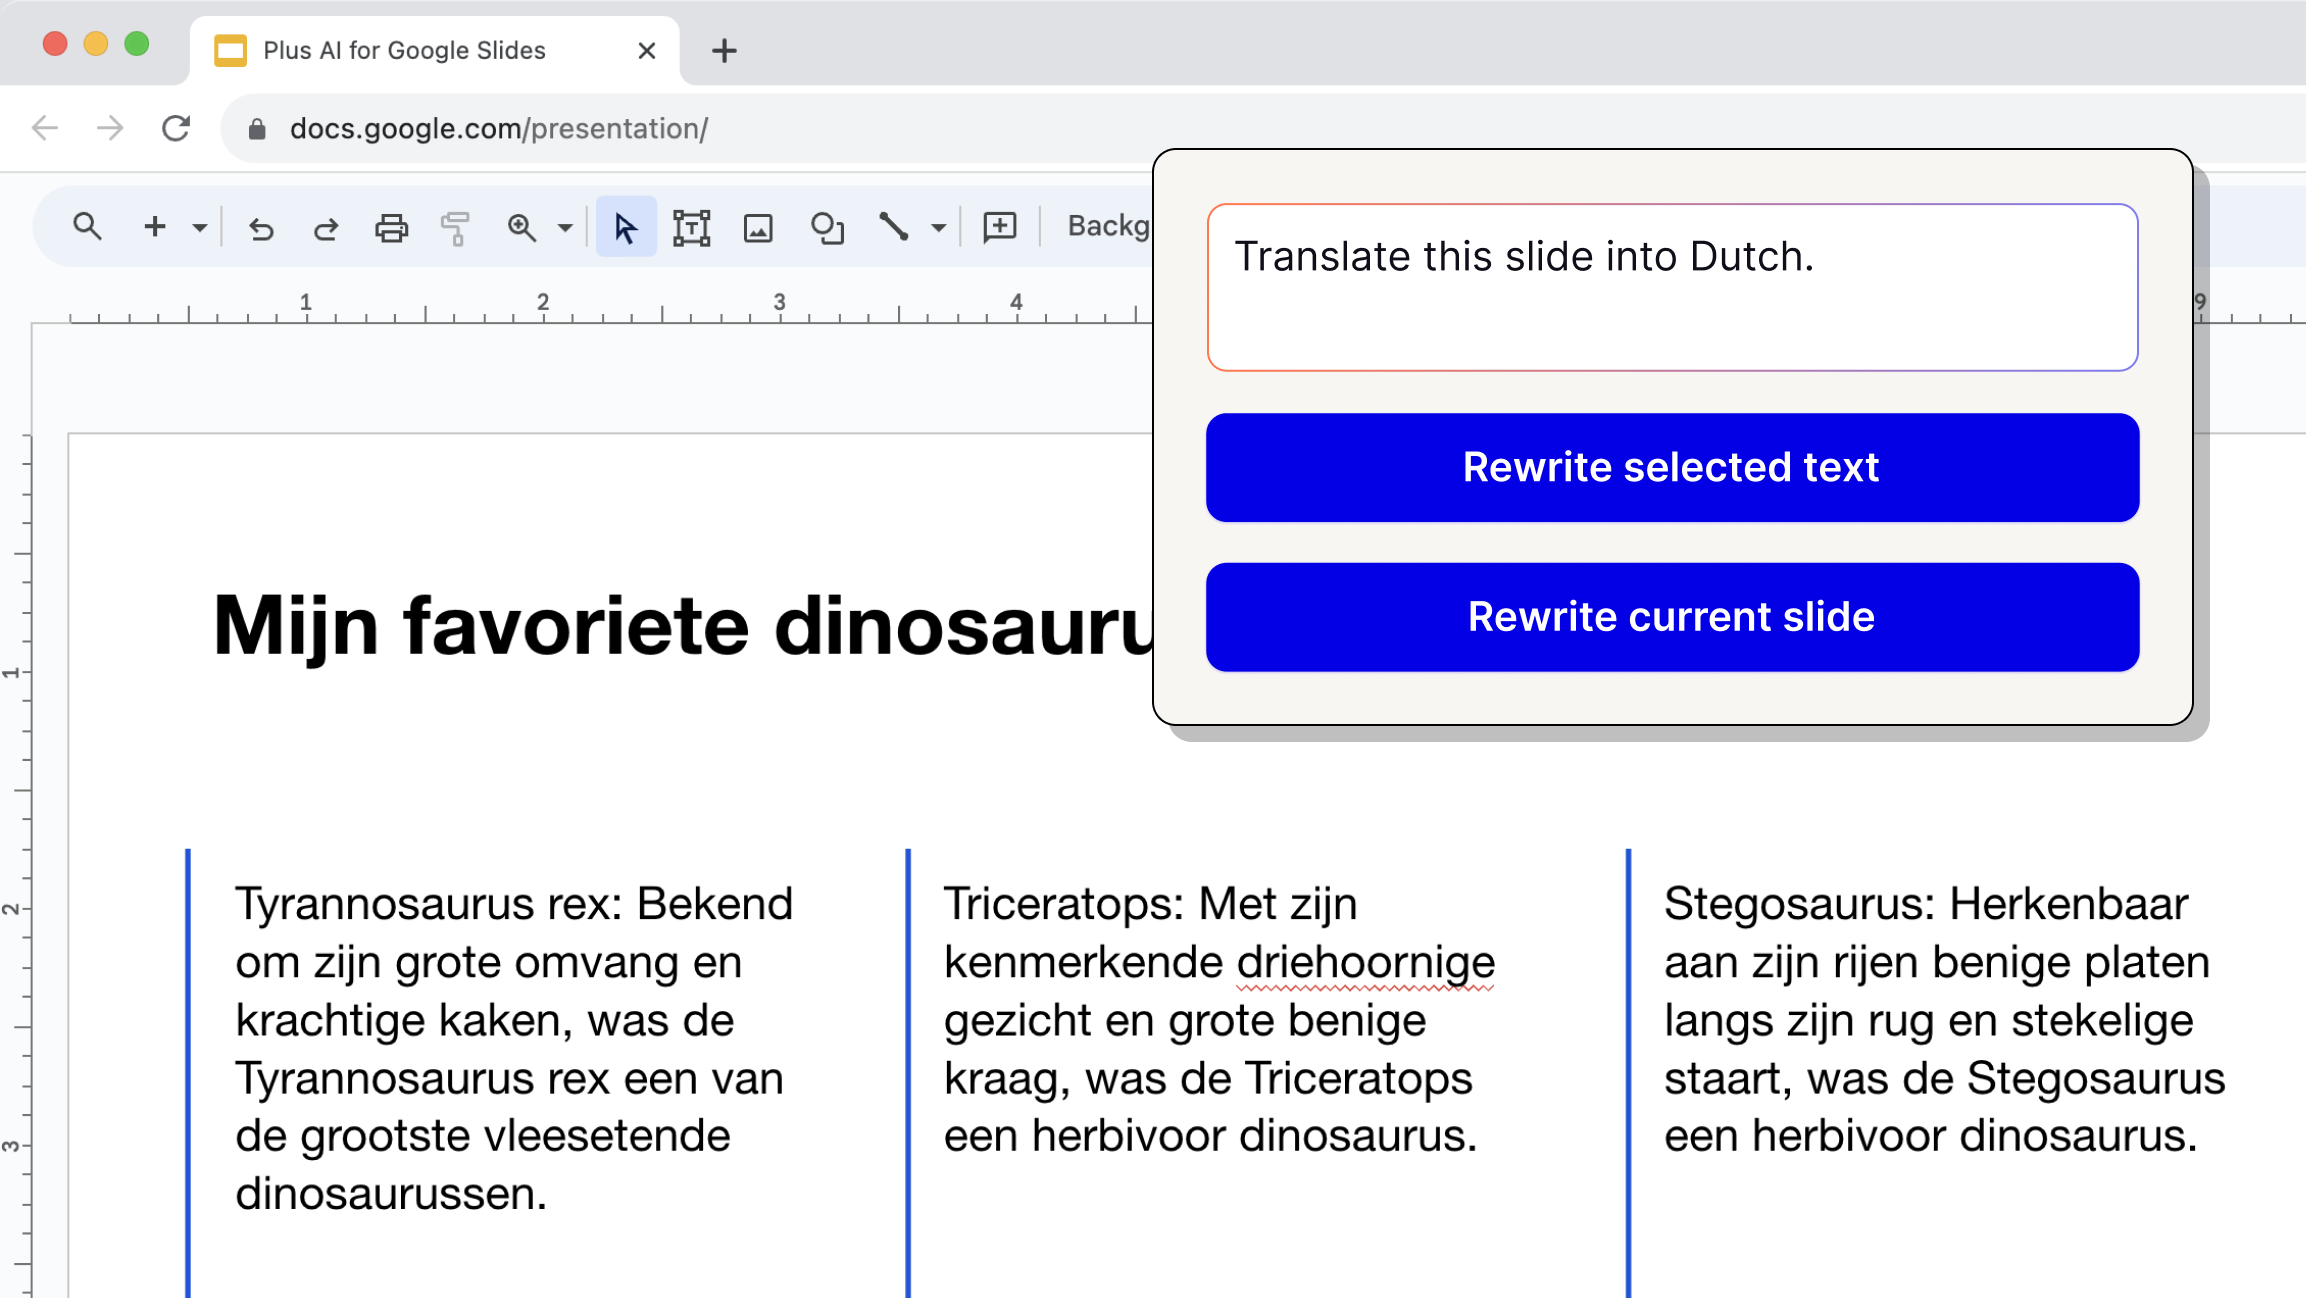Select the paint format tool
The image size is (2306, 1298).
(x=455, y=228)
